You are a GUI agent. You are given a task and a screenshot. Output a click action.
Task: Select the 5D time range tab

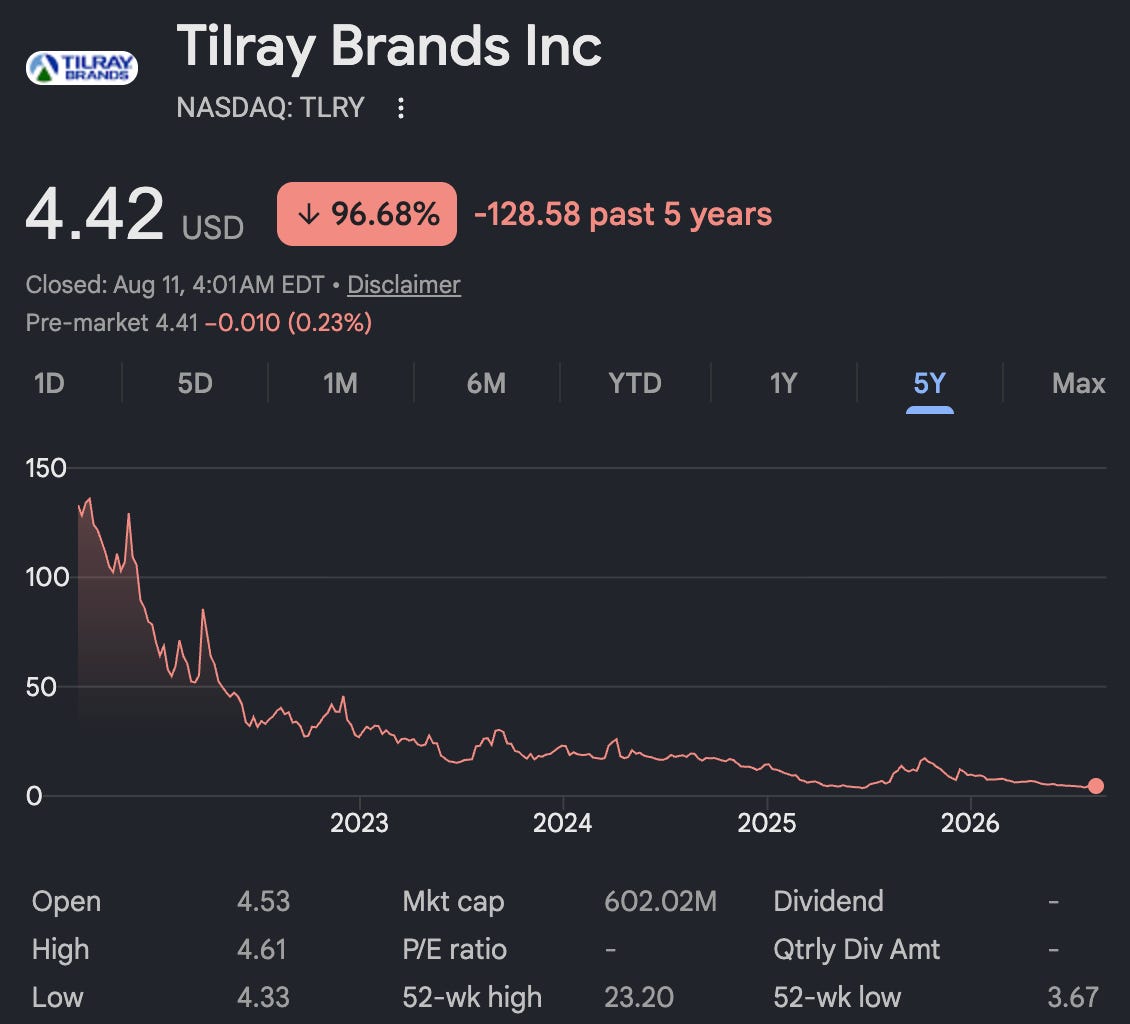click(195, 383)
